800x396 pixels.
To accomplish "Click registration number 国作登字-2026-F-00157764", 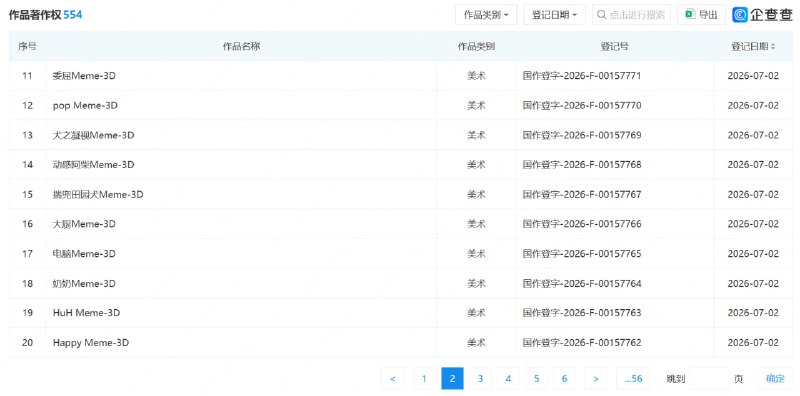I will pyautogui.click(x=582, y=283).
